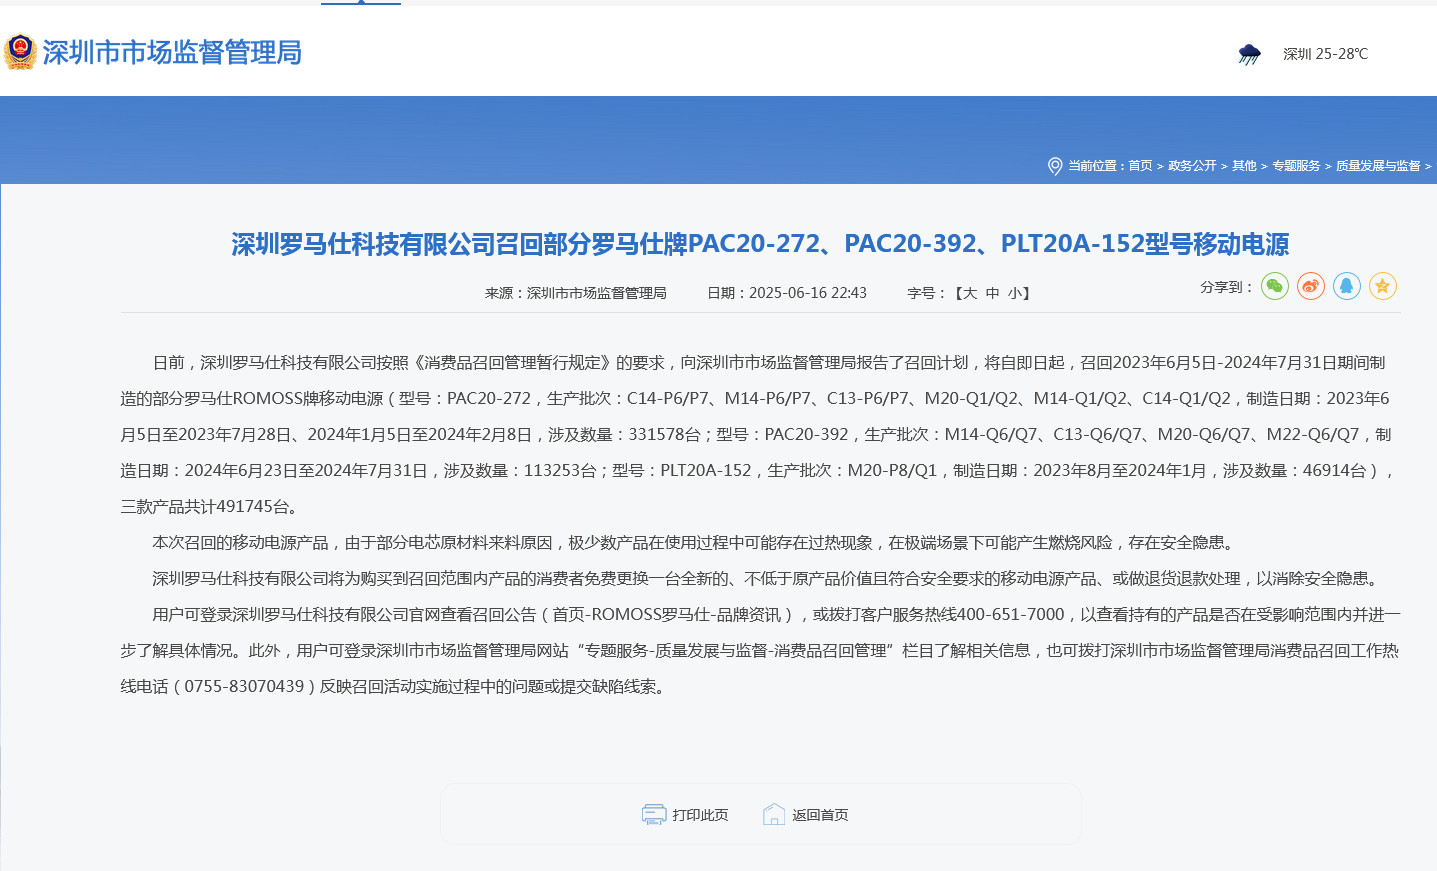Go to 首页 in breadcrumb

[1140, 166]
